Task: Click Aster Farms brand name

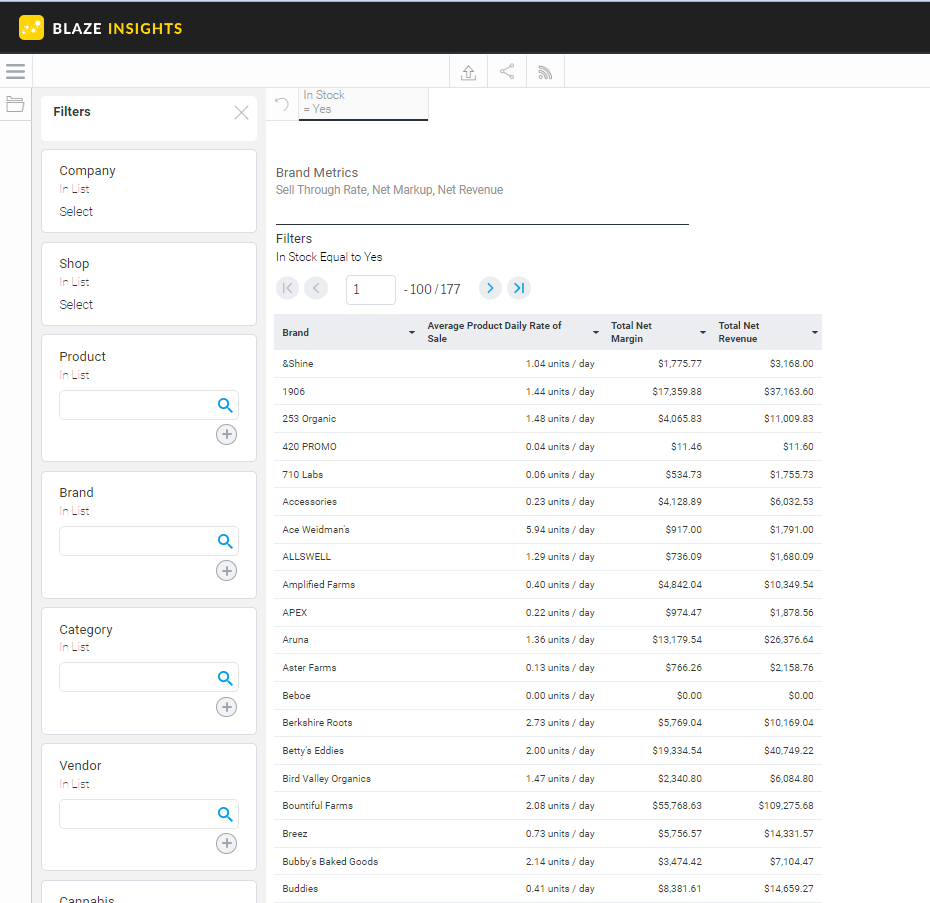Action: (309, 667)
